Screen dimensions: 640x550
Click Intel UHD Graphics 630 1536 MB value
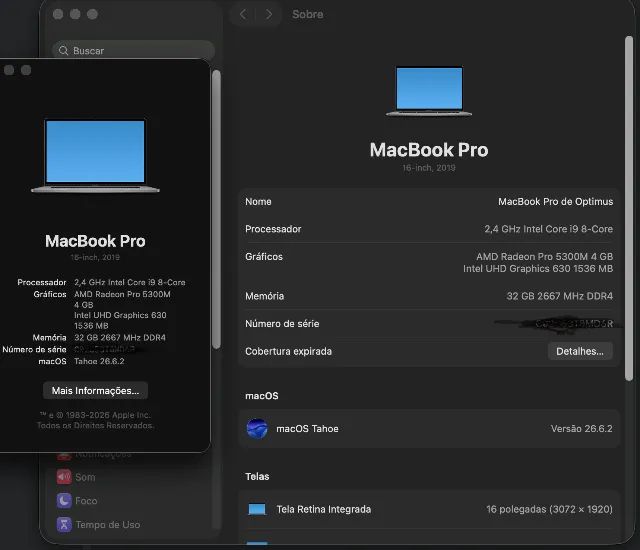pyautogui.click(x=538, y=268)
